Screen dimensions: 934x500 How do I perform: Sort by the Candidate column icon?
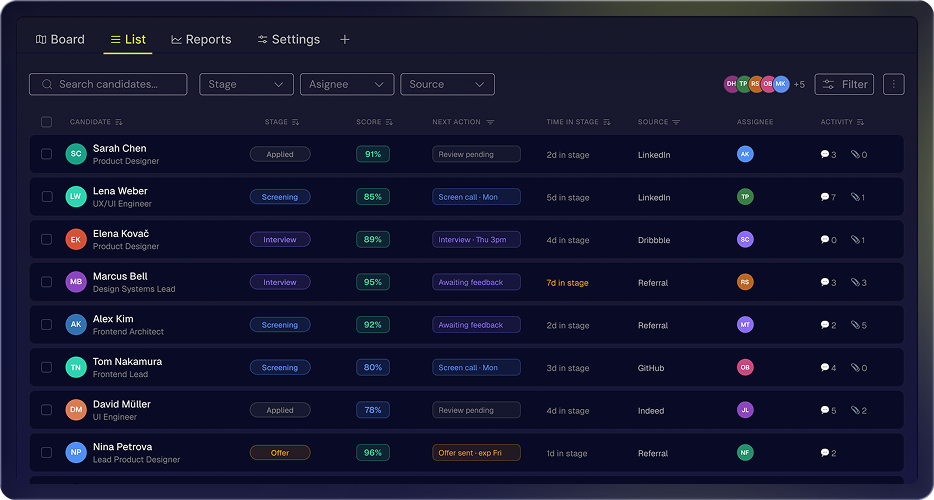[x=119, y=122]
